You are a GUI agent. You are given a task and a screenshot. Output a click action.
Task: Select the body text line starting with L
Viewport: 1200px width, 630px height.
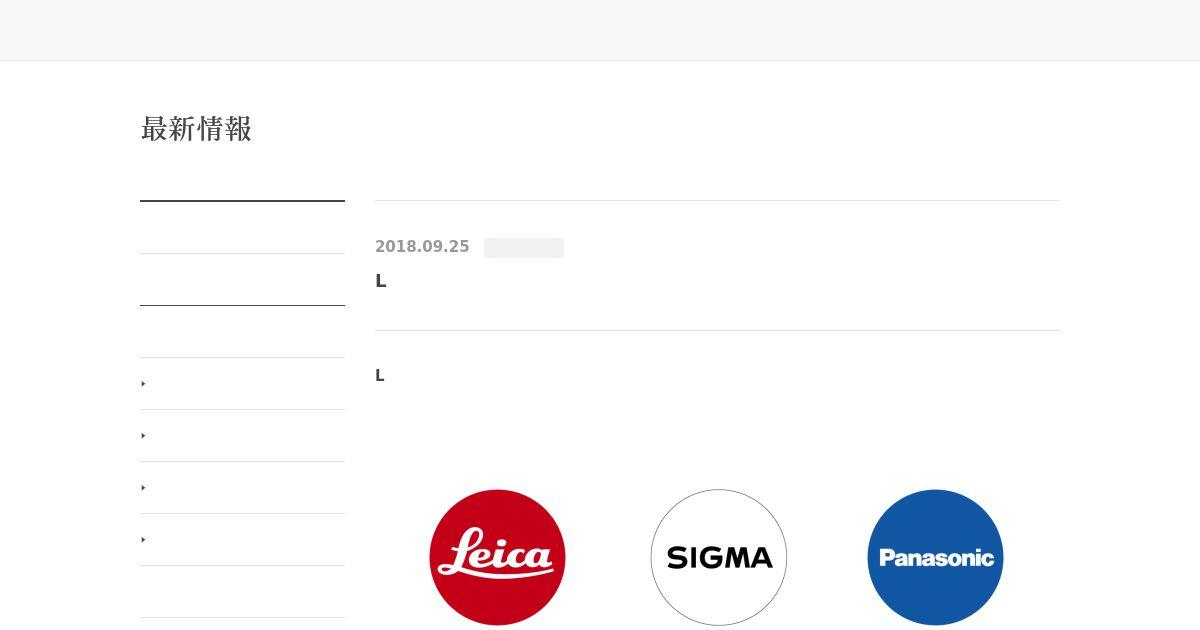click(x=380, y=376)
